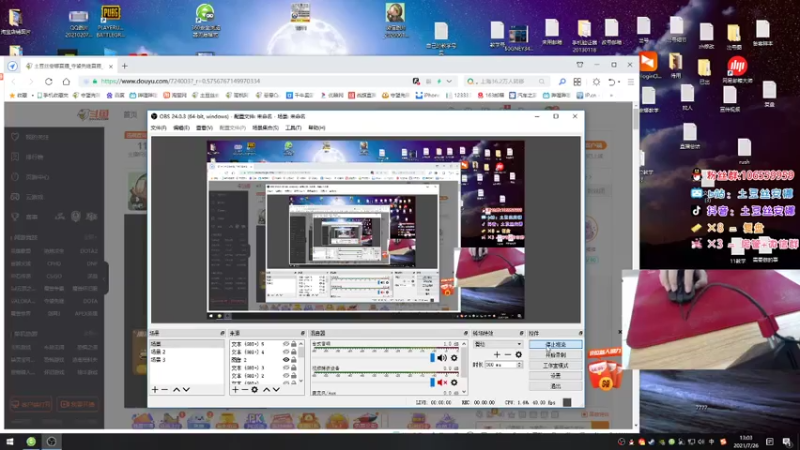Screen dimensions: 800x450
Task: Open settings gear of first mixer channel
Action: click(454, 358)
